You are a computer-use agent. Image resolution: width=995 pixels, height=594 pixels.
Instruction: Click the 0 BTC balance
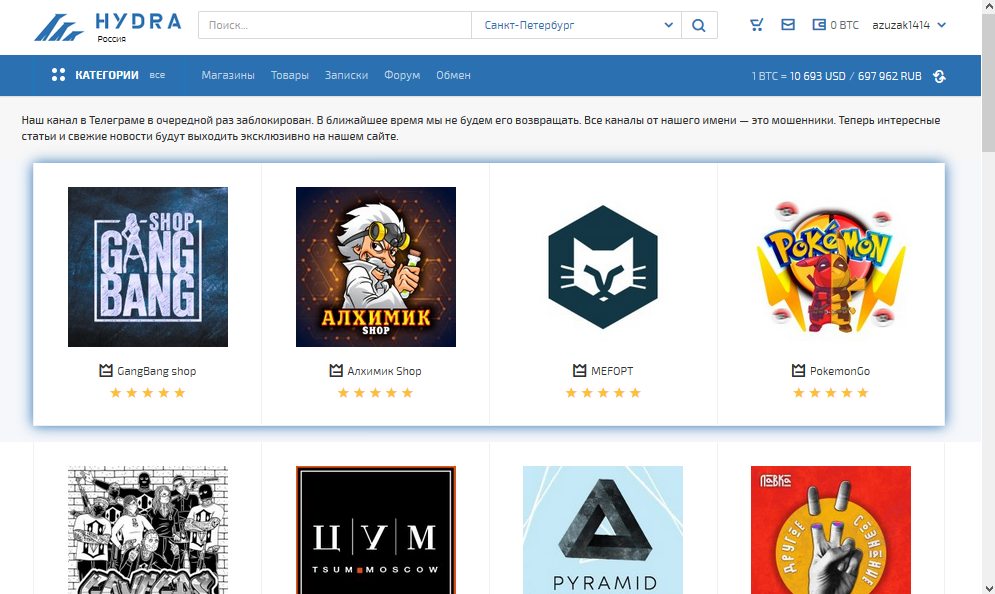pyautogui.click(x=845, y=25)
